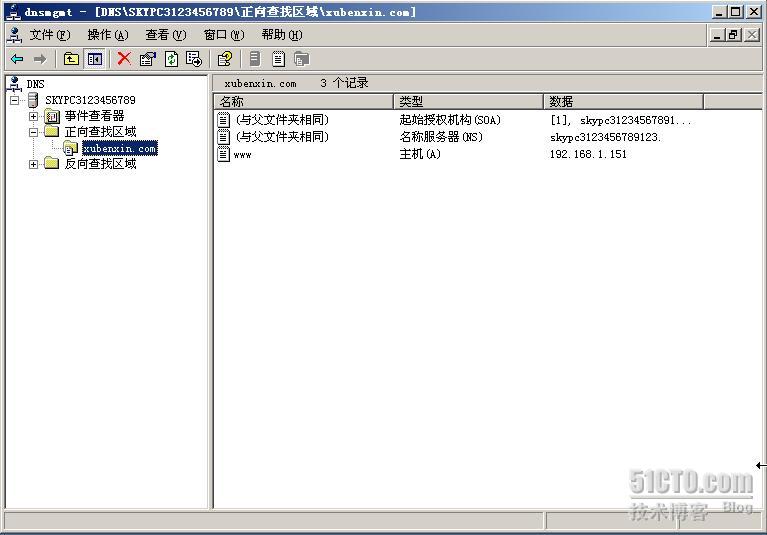Click the gray single server toolbar icon
Viewport: 767px width, 535px height.
(255, 59)
